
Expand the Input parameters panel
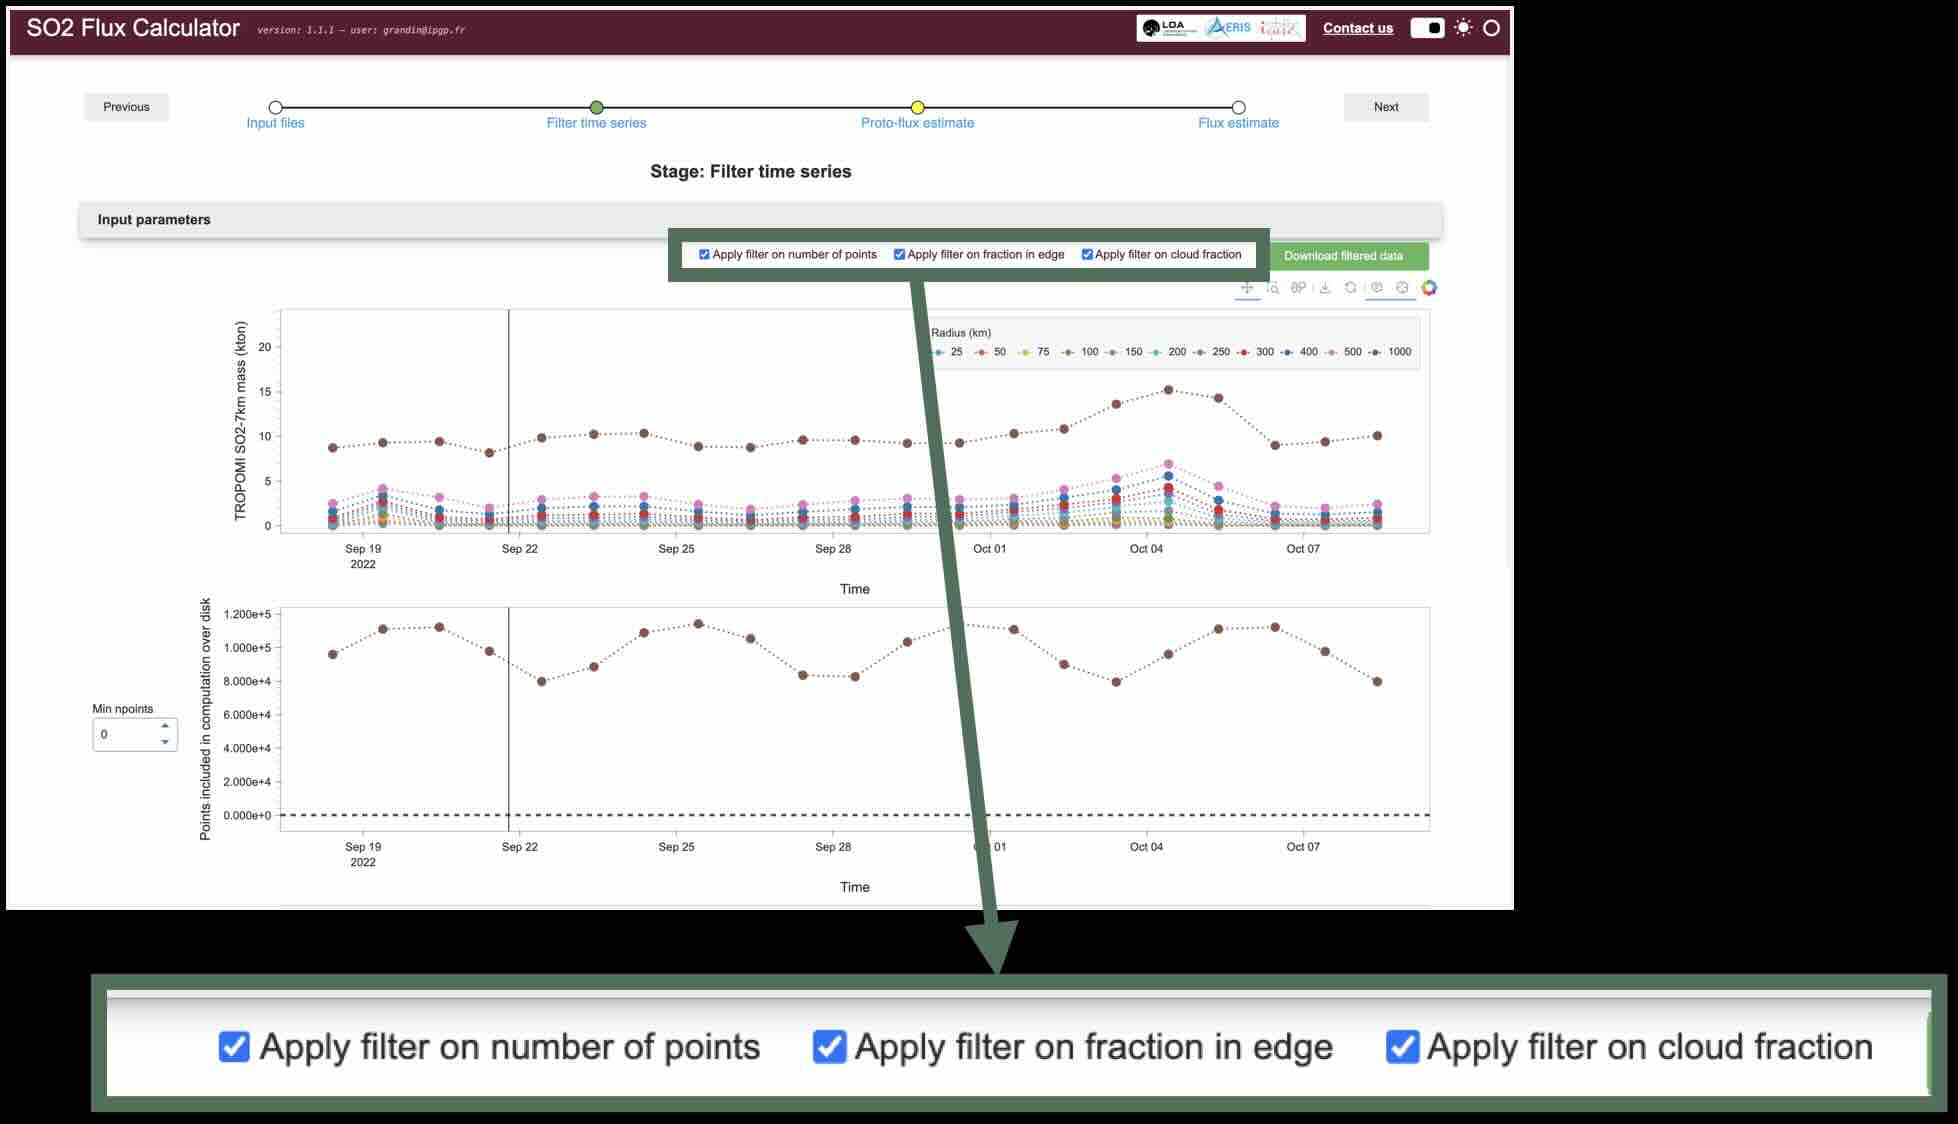[x=154, y=220]
